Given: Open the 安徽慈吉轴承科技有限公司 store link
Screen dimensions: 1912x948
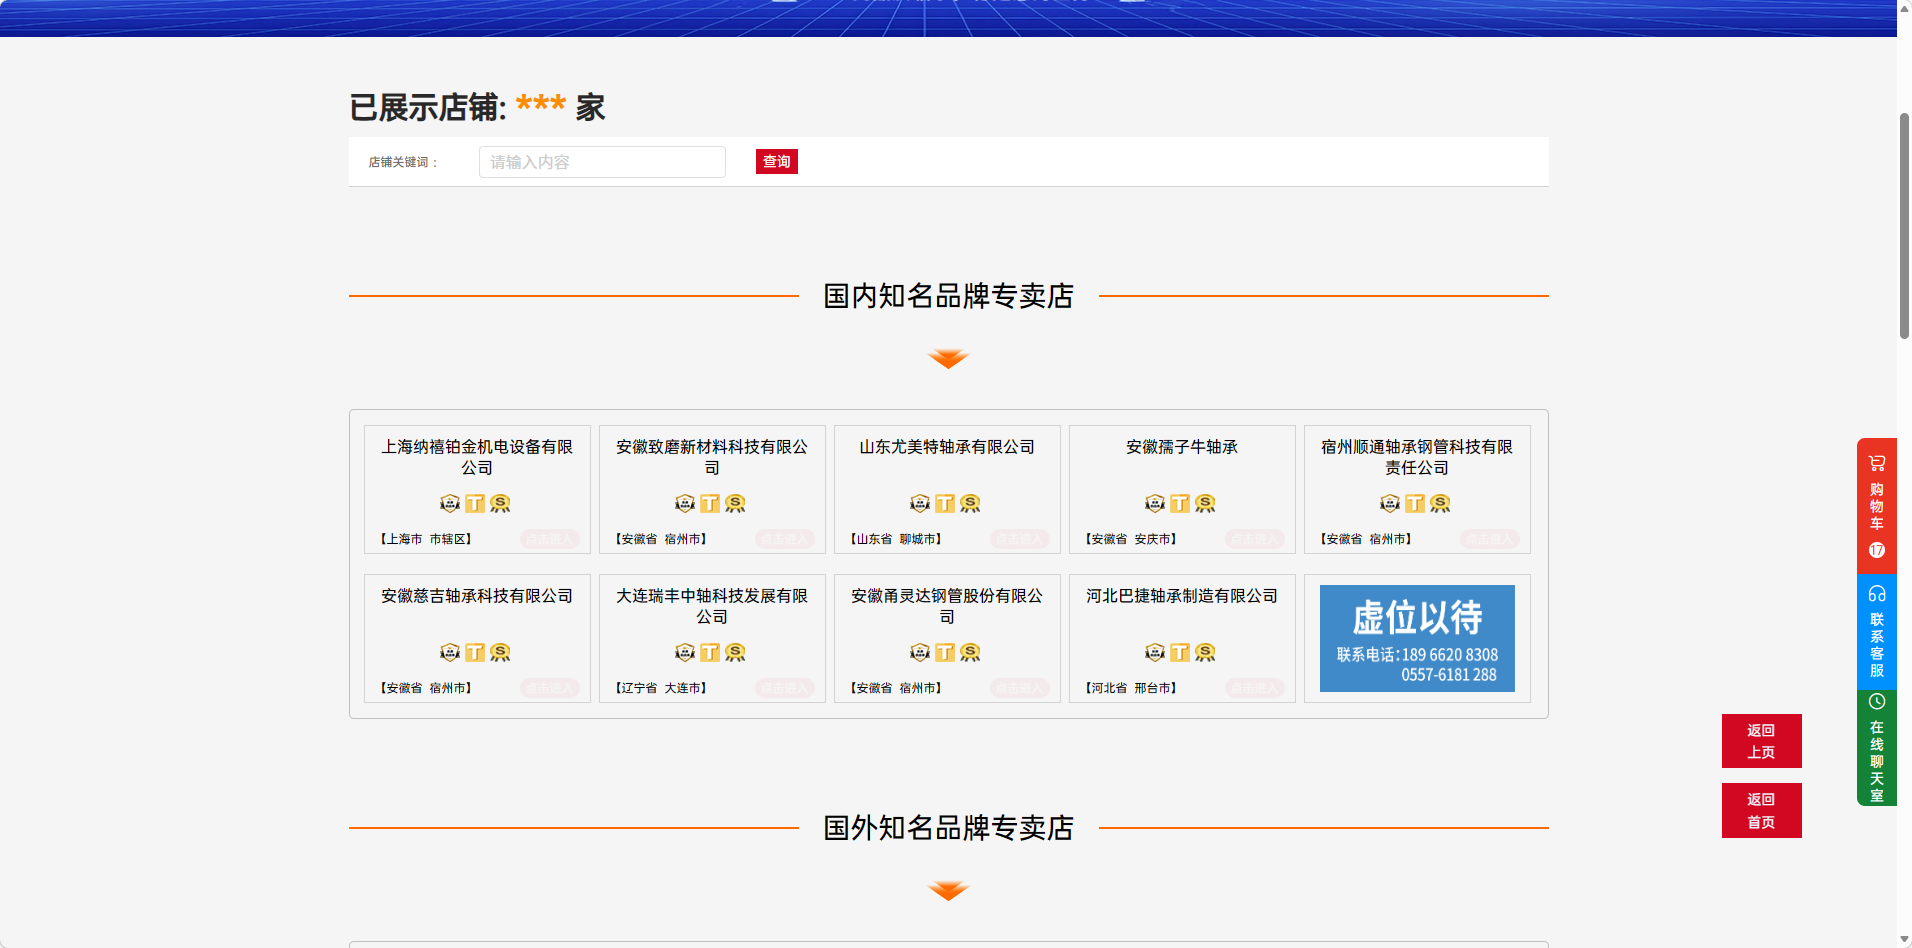Looking at the screenshot, I should (477, 596).
